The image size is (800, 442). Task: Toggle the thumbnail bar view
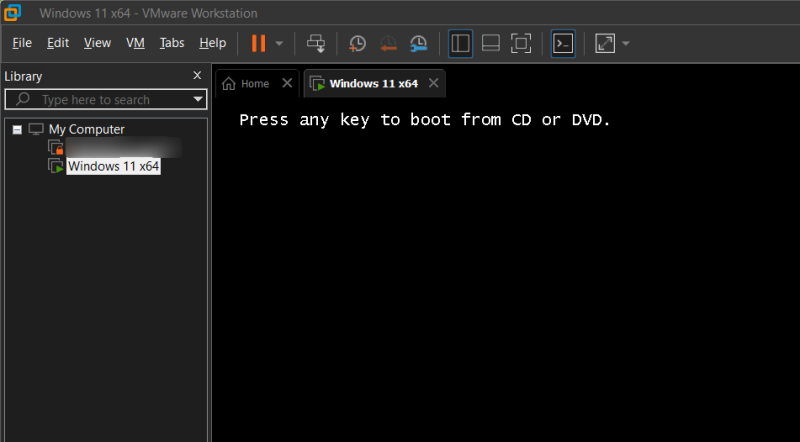tap(490, 43)
